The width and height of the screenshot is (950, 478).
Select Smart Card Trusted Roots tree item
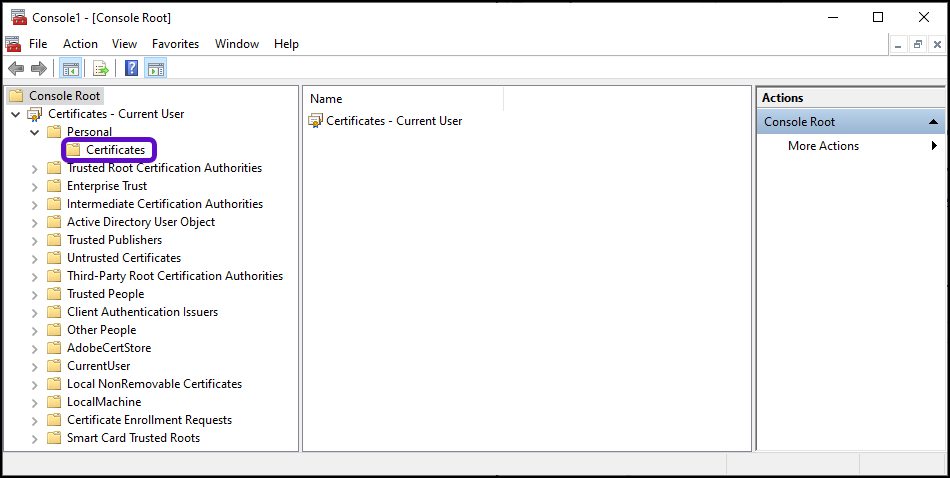click(133, 438)
